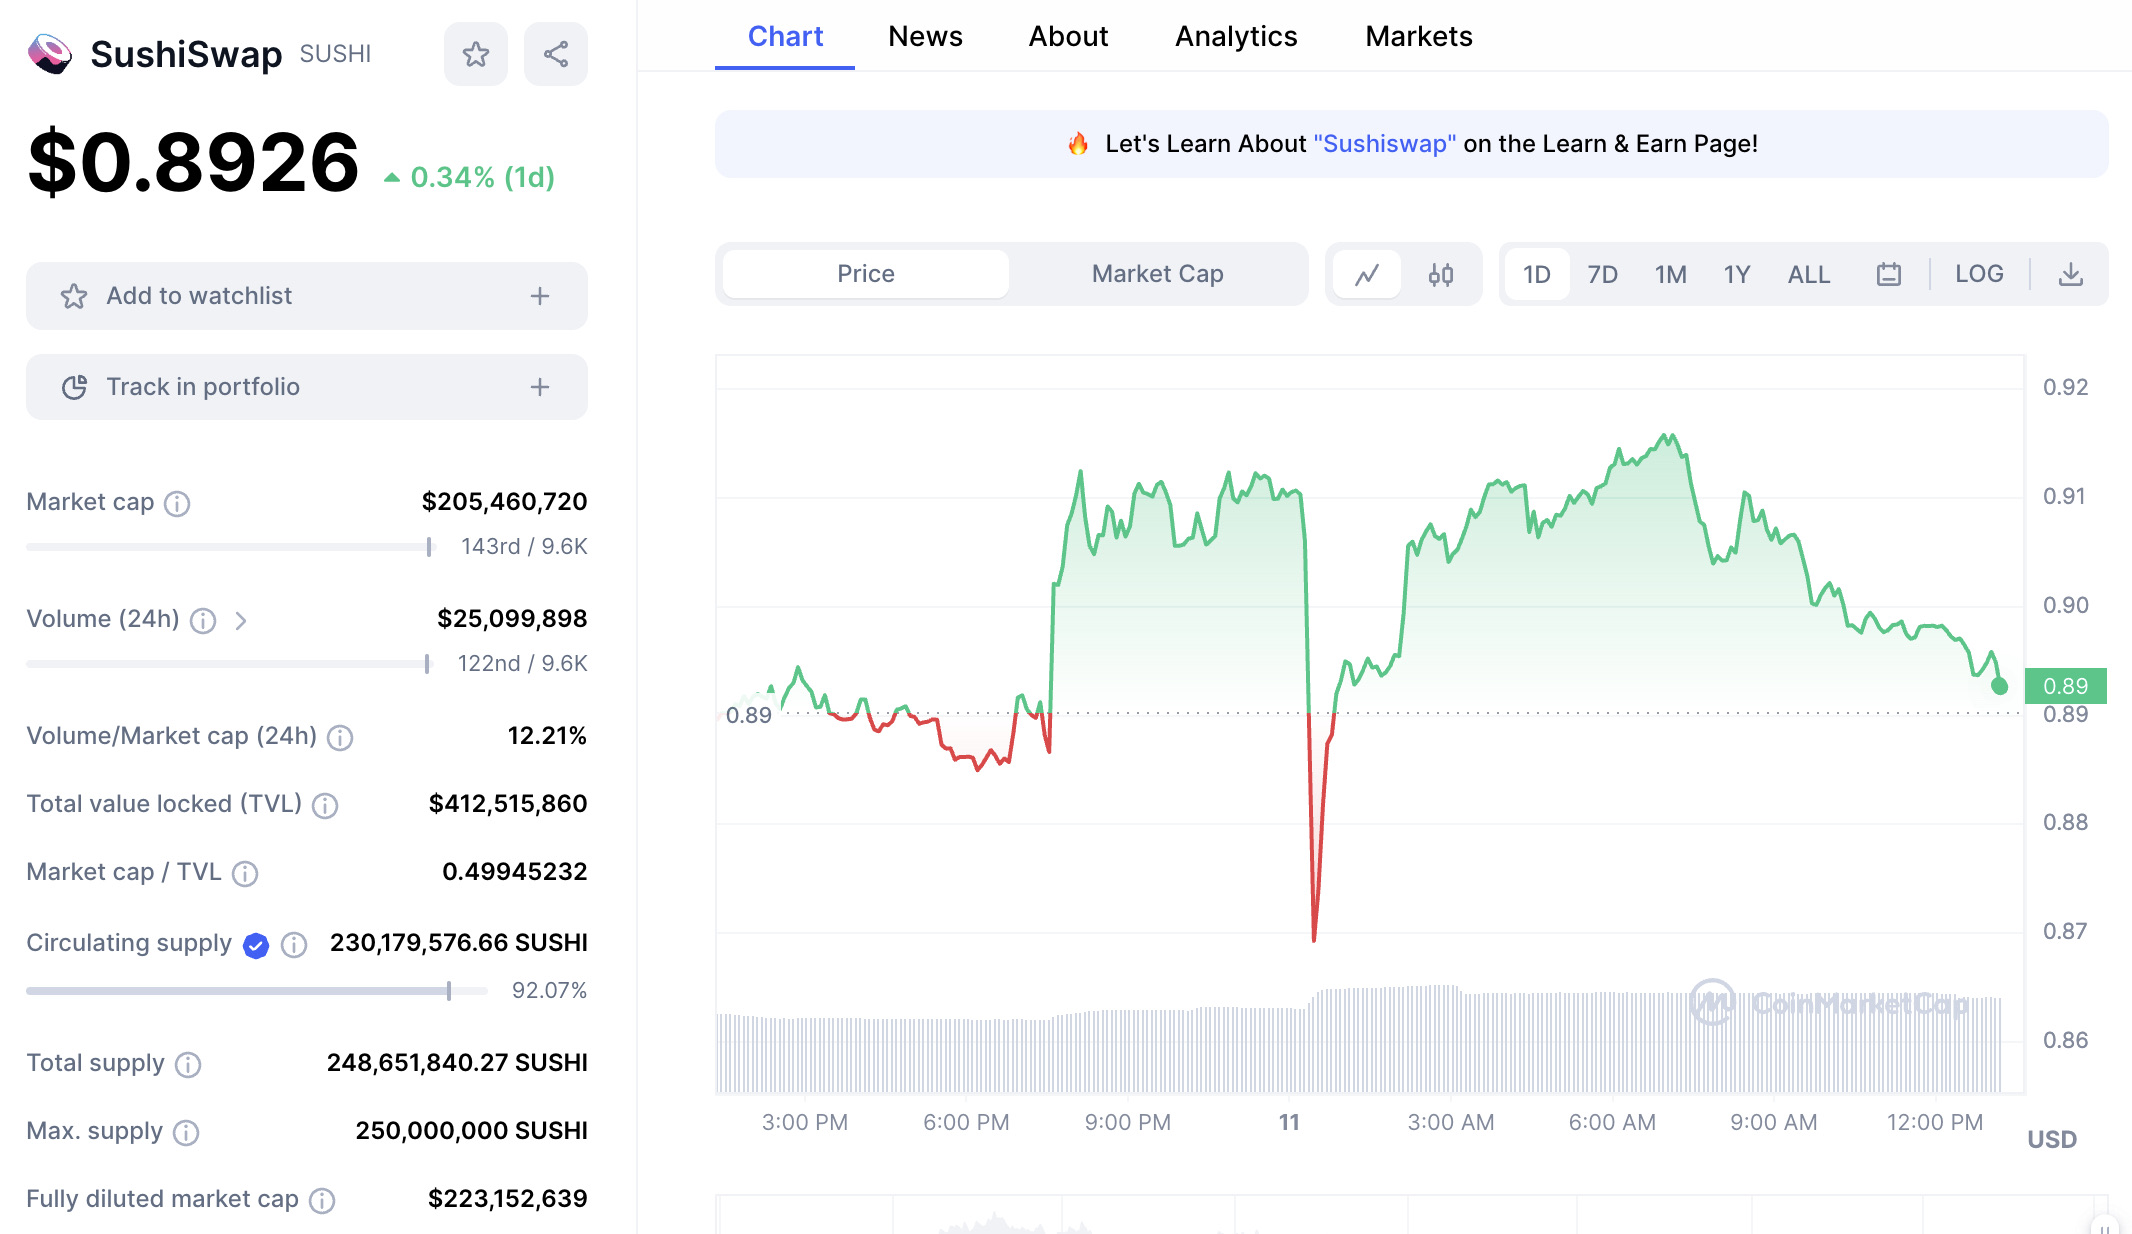Open the Sushiswap Learn & Earn link
The image size is (2132, 1234).
(1385, 143)
